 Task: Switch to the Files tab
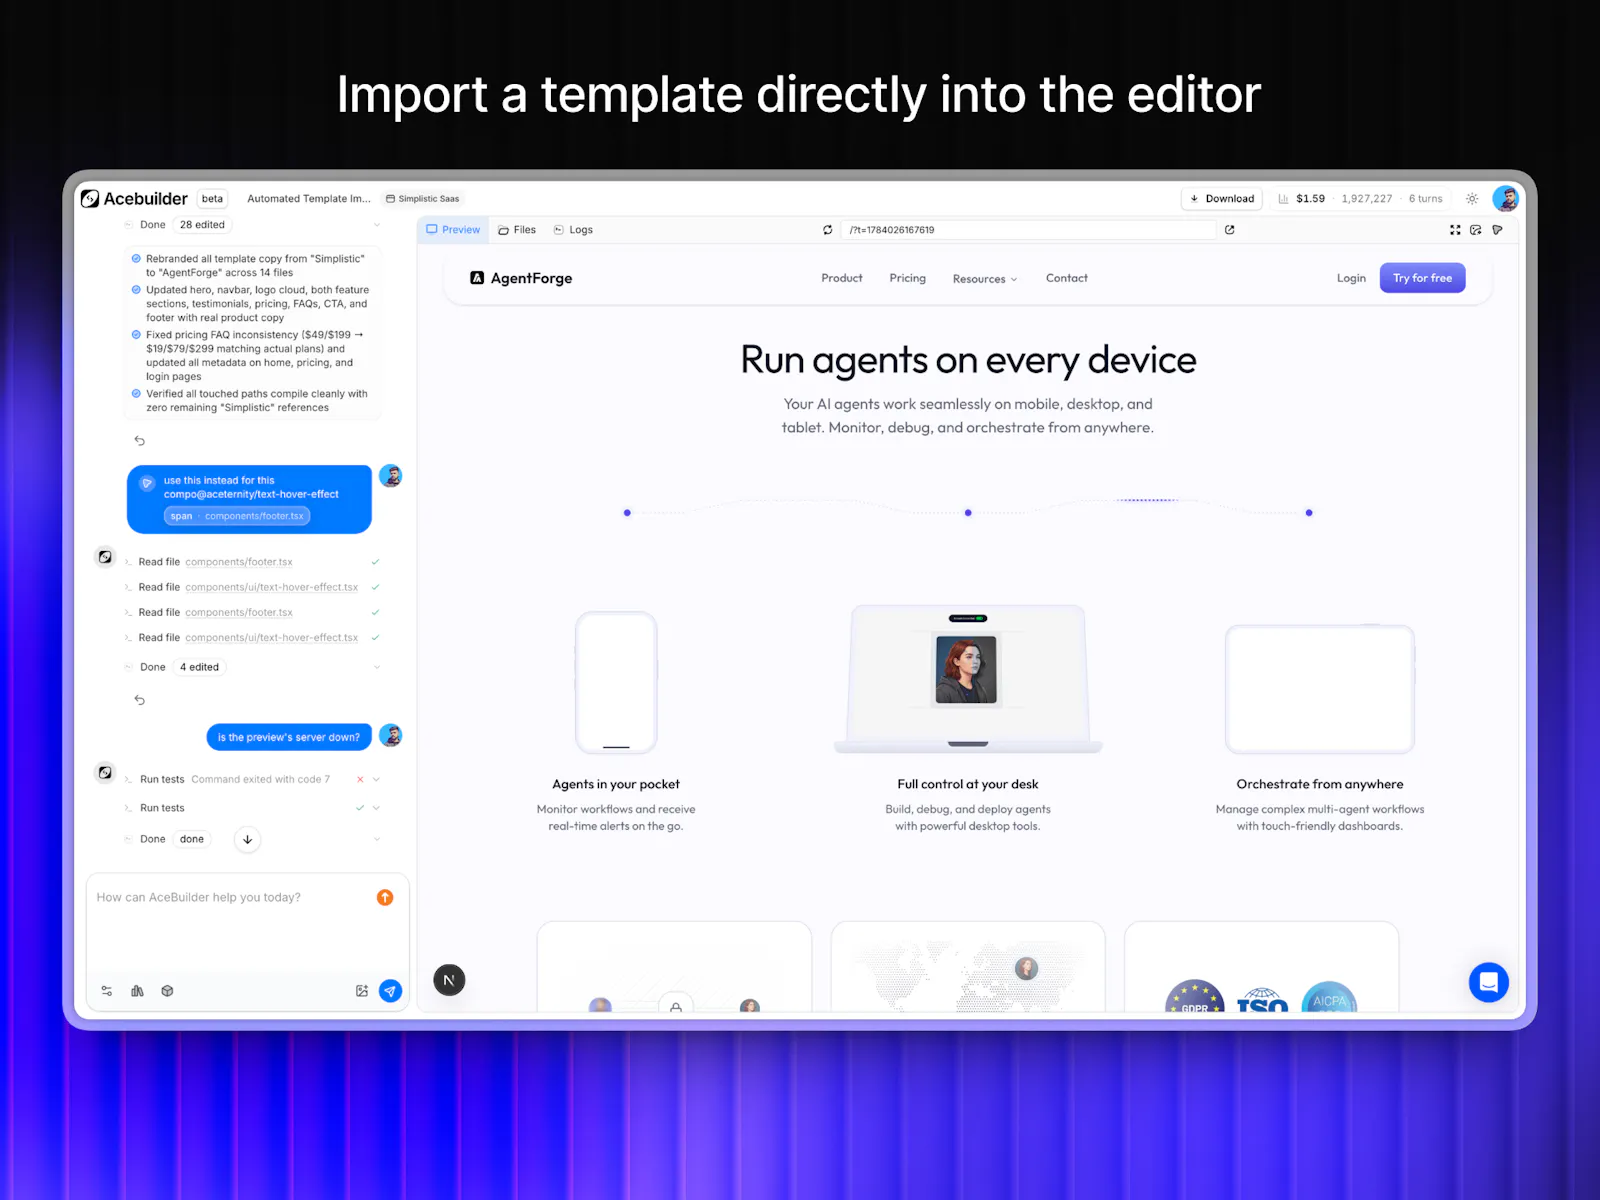[517, 230]
